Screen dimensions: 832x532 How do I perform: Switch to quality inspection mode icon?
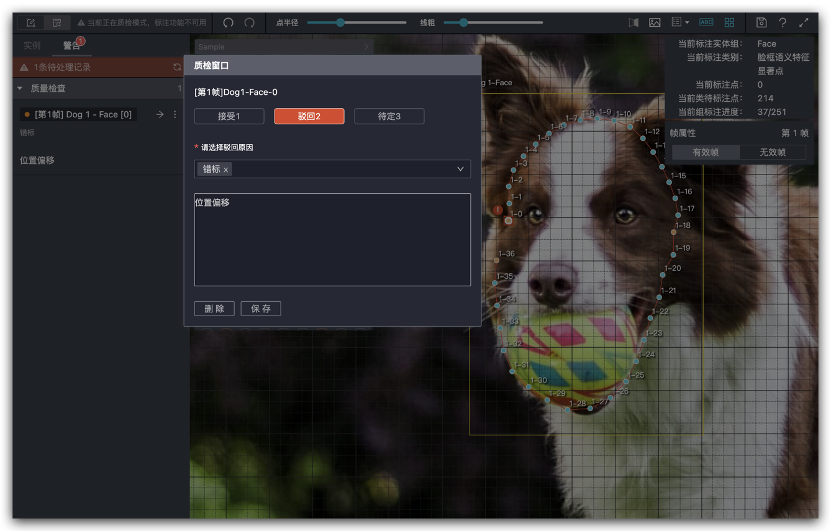(x=57, y=23)
